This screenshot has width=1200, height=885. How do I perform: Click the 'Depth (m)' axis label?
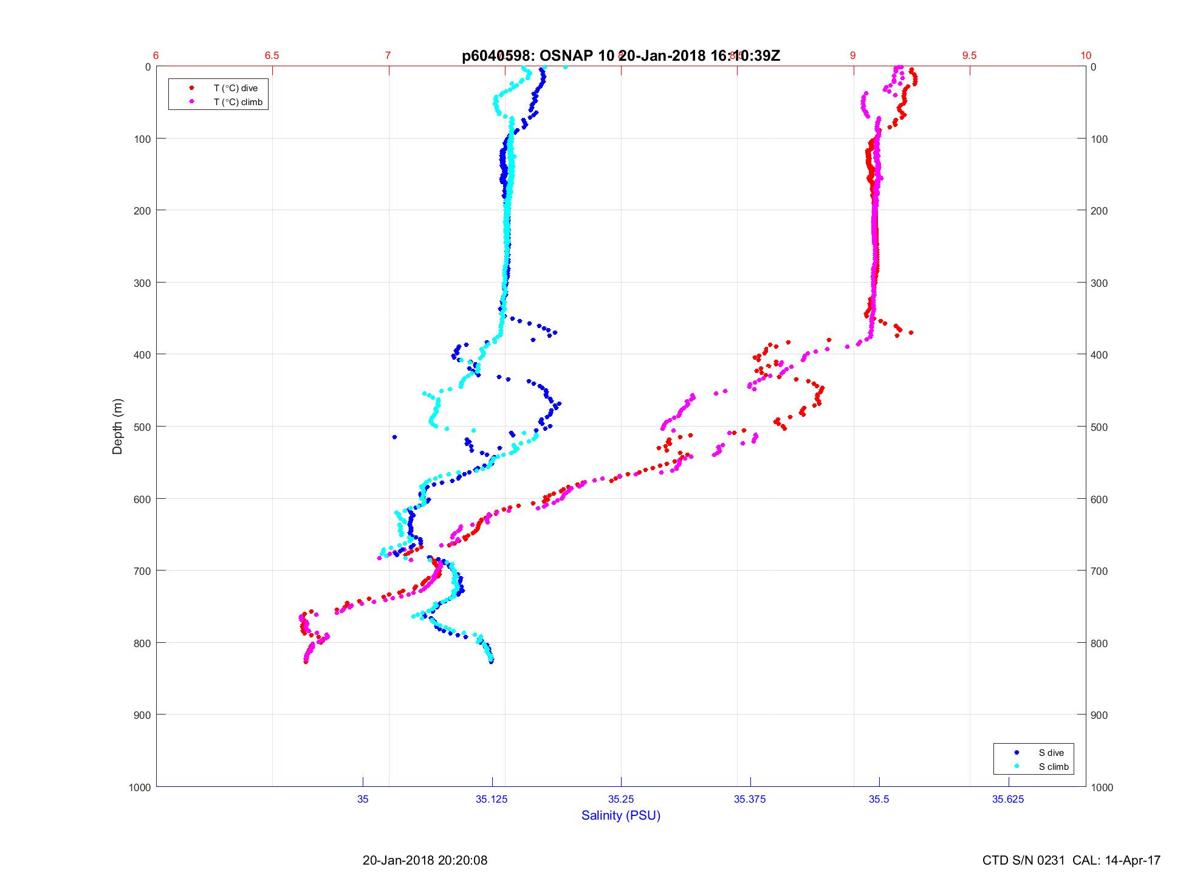(118, 426)
